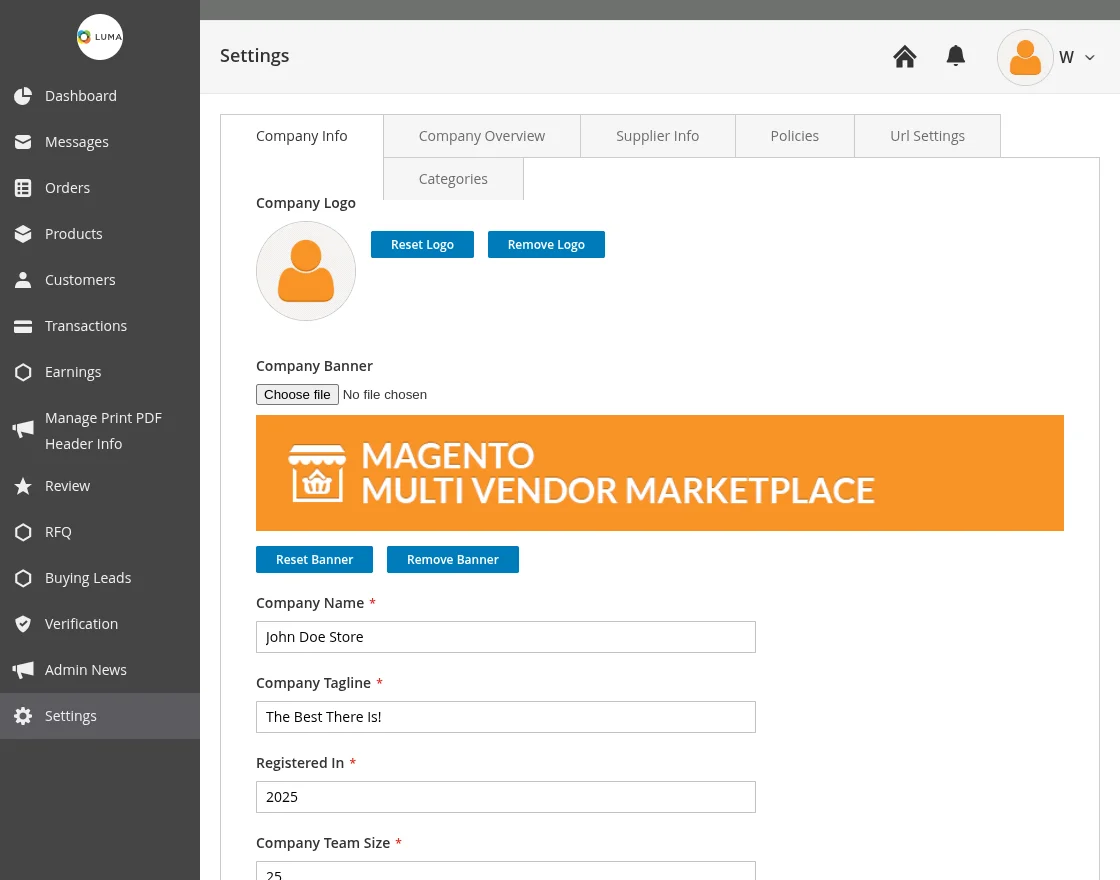
Task: Open the Dashboard from the sidebar
Action: pyautogui.click(x=80, y=95)
